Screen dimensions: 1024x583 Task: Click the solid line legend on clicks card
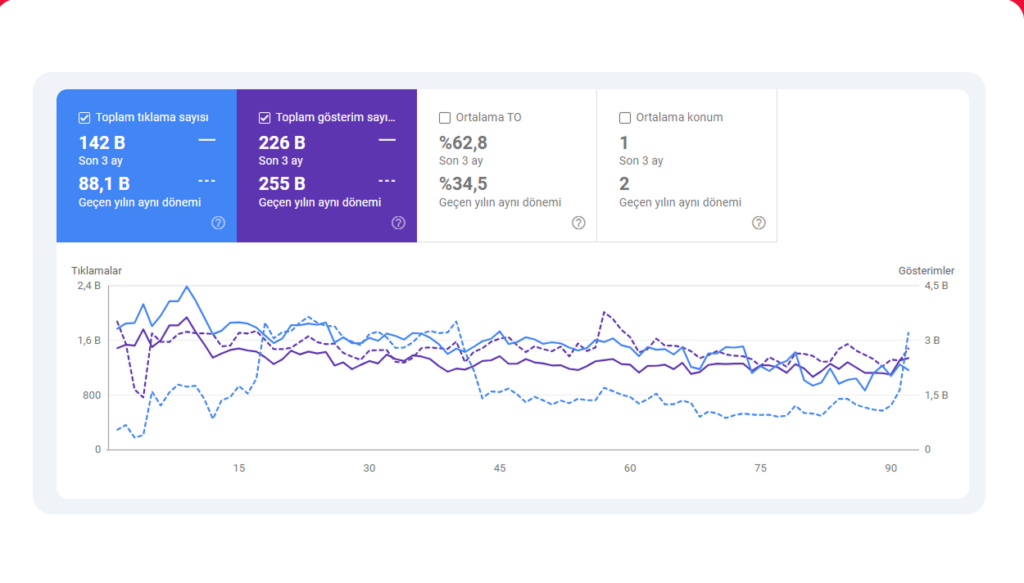(x=207, y=140)
